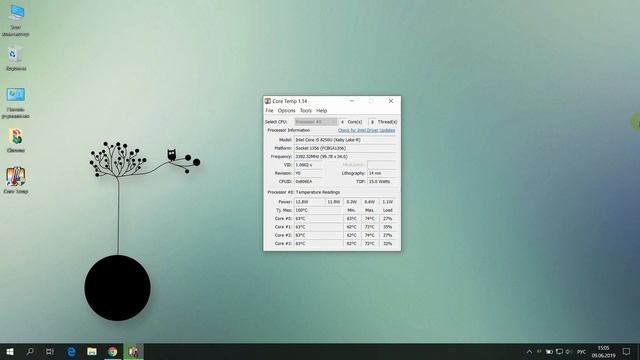Launch Microsoft Edge from the taskbar
This screenshot has height=360, width=640.
point(71,351)
